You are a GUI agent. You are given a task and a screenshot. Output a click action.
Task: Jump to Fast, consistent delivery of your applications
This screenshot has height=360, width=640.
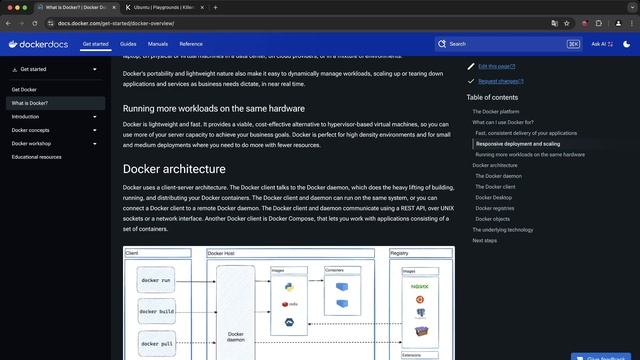[526, 133]
